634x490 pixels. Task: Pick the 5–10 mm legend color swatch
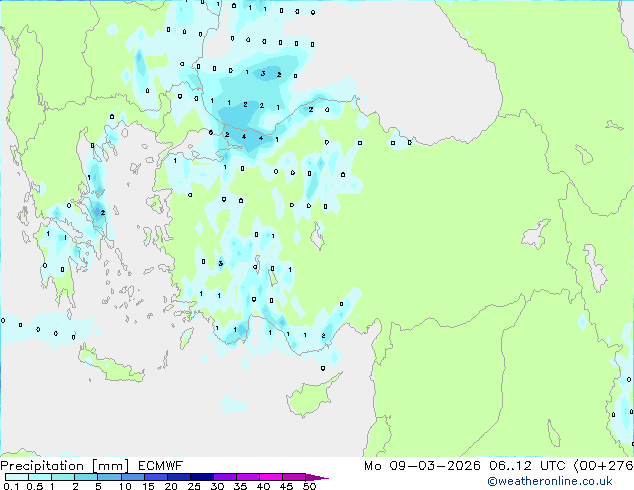[109, 477]
